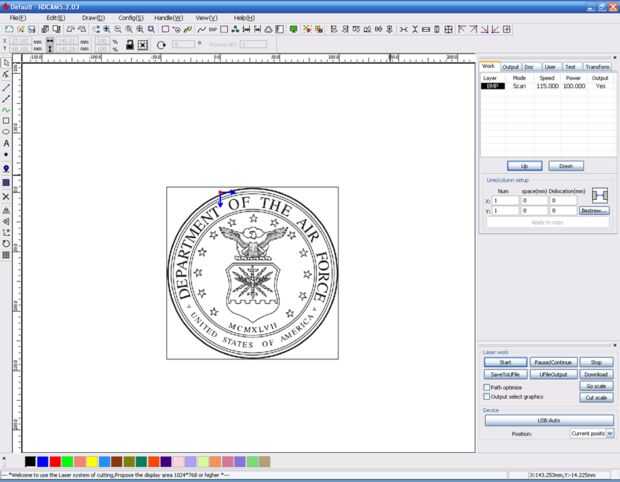Click the Y row space input field
Image resolution: width=620 pixels, height=482 pixels.
(534, 211)
